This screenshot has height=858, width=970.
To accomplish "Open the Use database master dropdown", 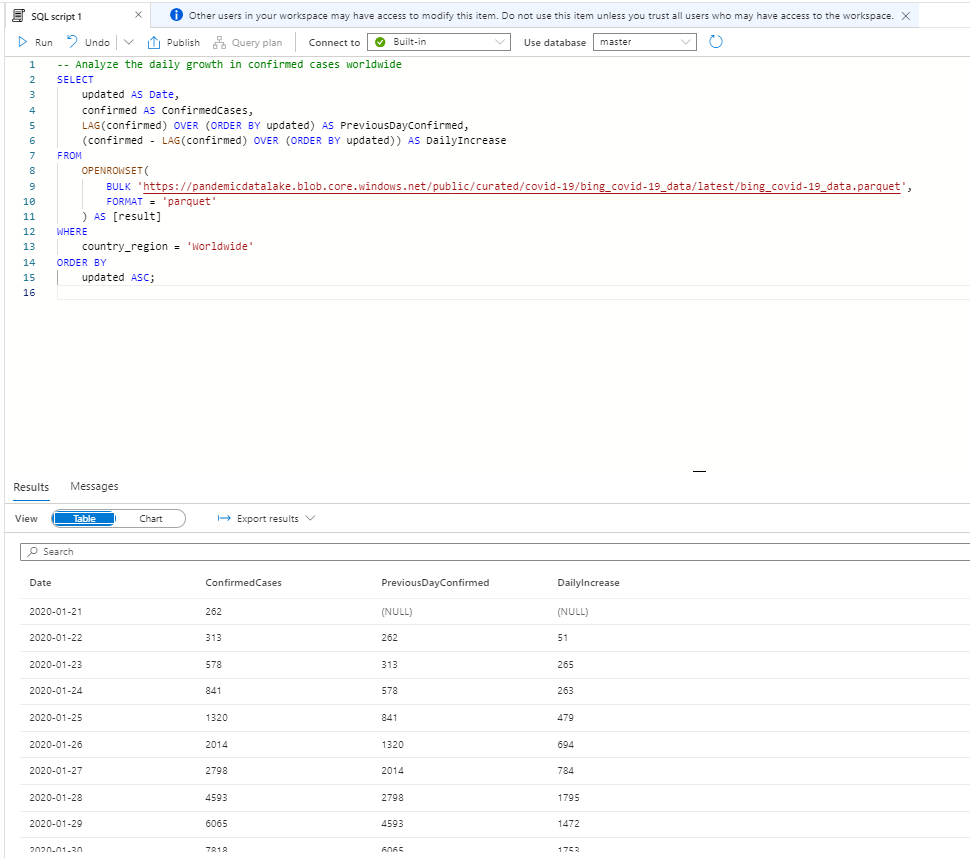I will (x=644, y=42).
